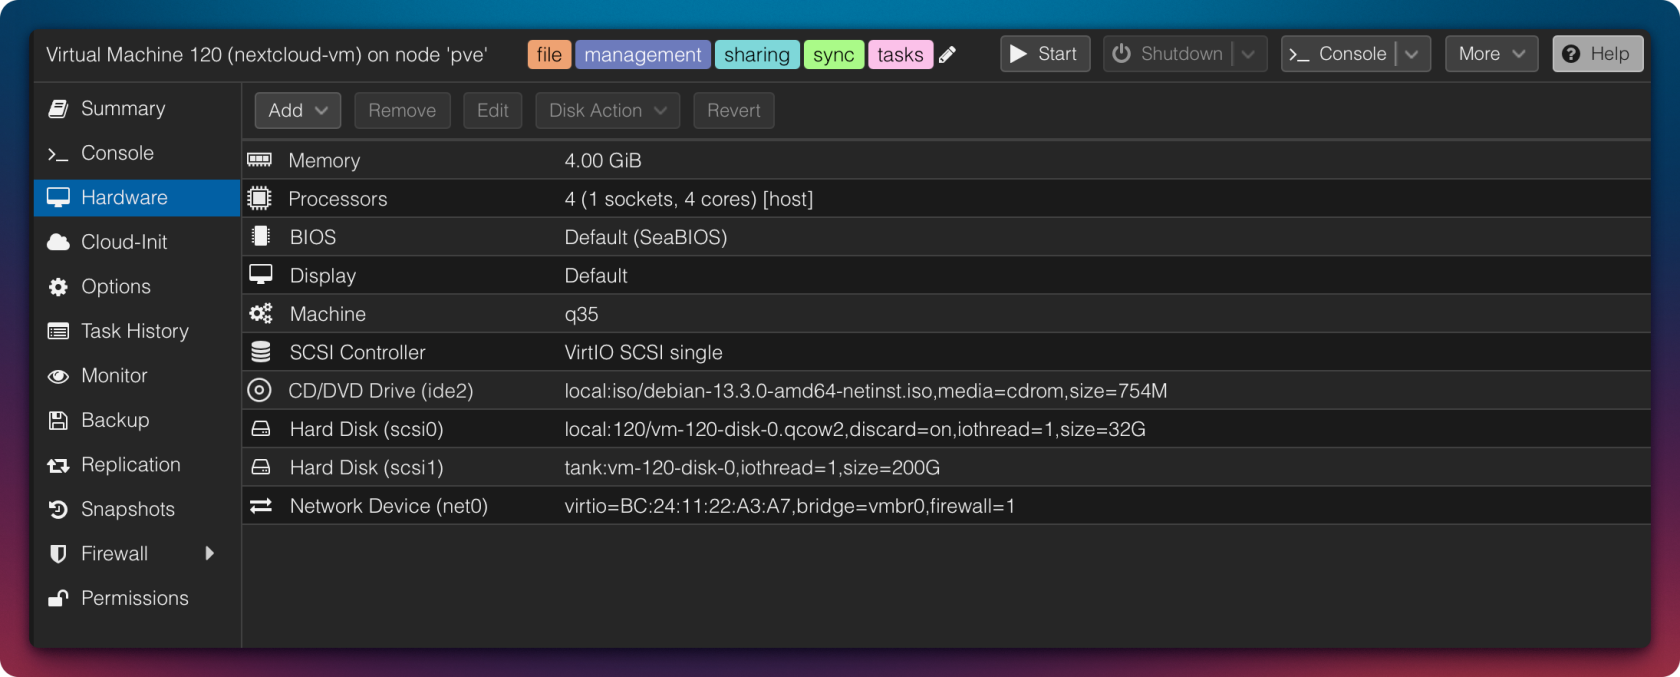Click the orange 'file' tag
The width and height of the screenshot is (1680, 677).
click(x=549, y=55)
